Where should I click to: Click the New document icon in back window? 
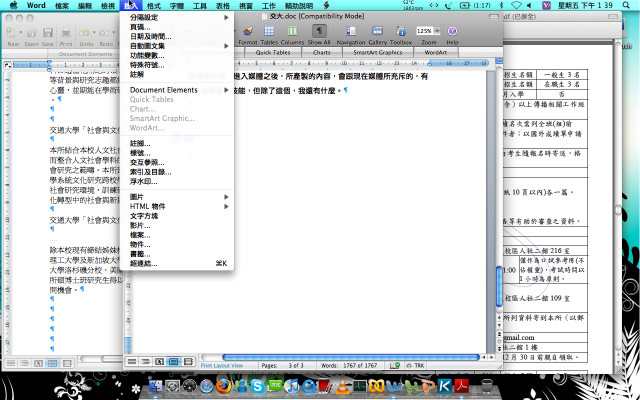tap(12, 33)
